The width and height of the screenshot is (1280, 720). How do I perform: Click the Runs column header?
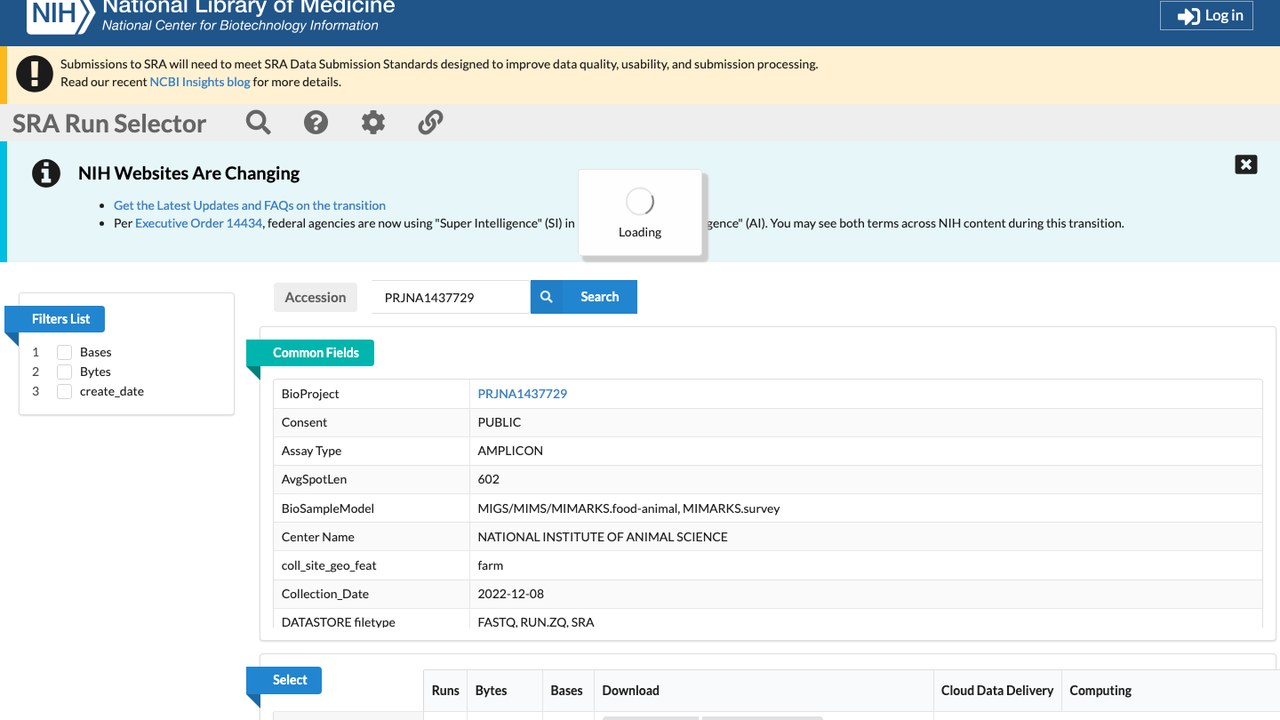(446, 691)
